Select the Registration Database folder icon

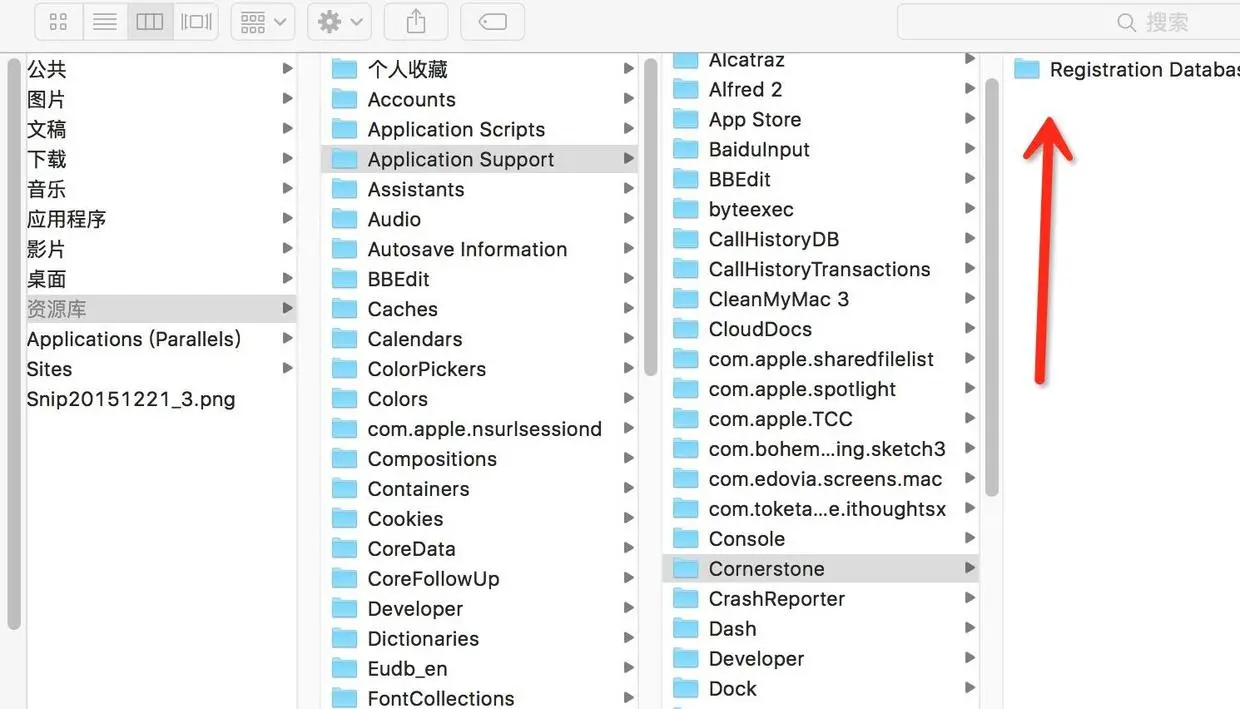click(1027, 69)
